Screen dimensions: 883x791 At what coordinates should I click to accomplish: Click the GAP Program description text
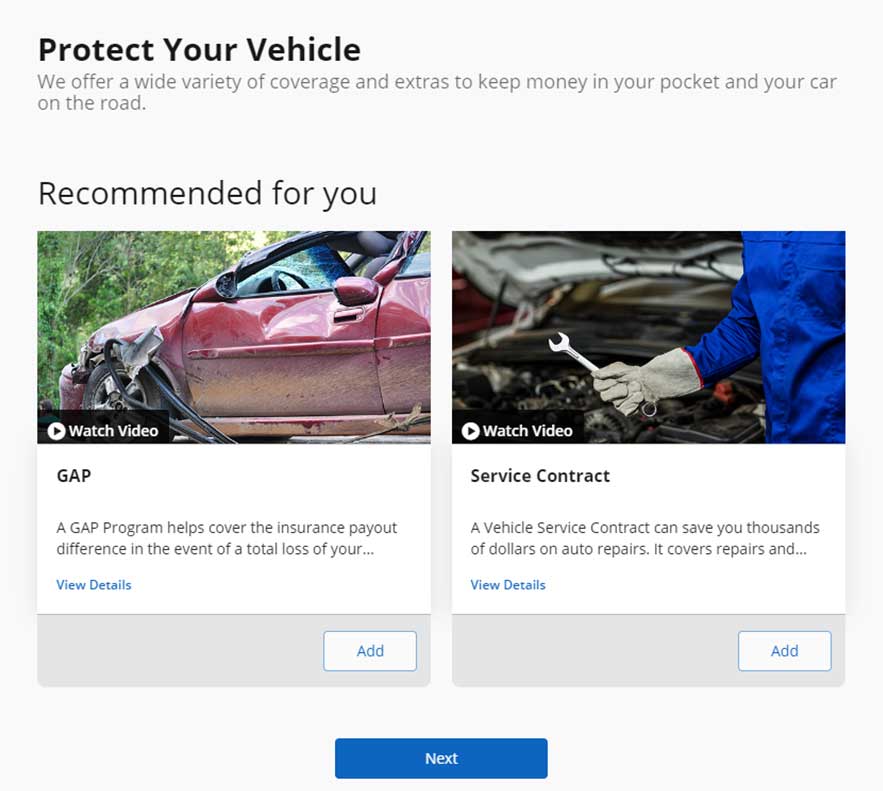[x=226, y=538]
